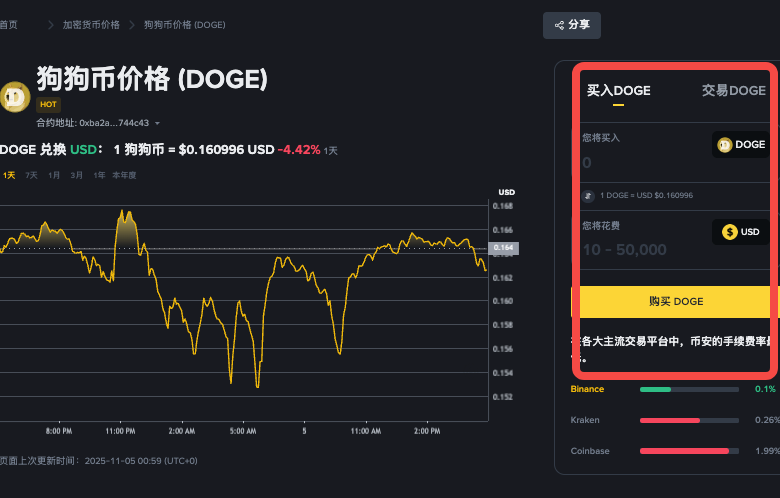The image size is (780, 498).
Task: Click the share icon button
Action: pos(572,25)
